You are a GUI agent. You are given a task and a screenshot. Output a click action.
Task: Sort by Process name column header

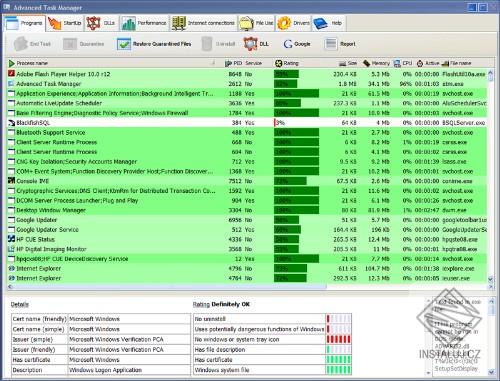point(111,63)
